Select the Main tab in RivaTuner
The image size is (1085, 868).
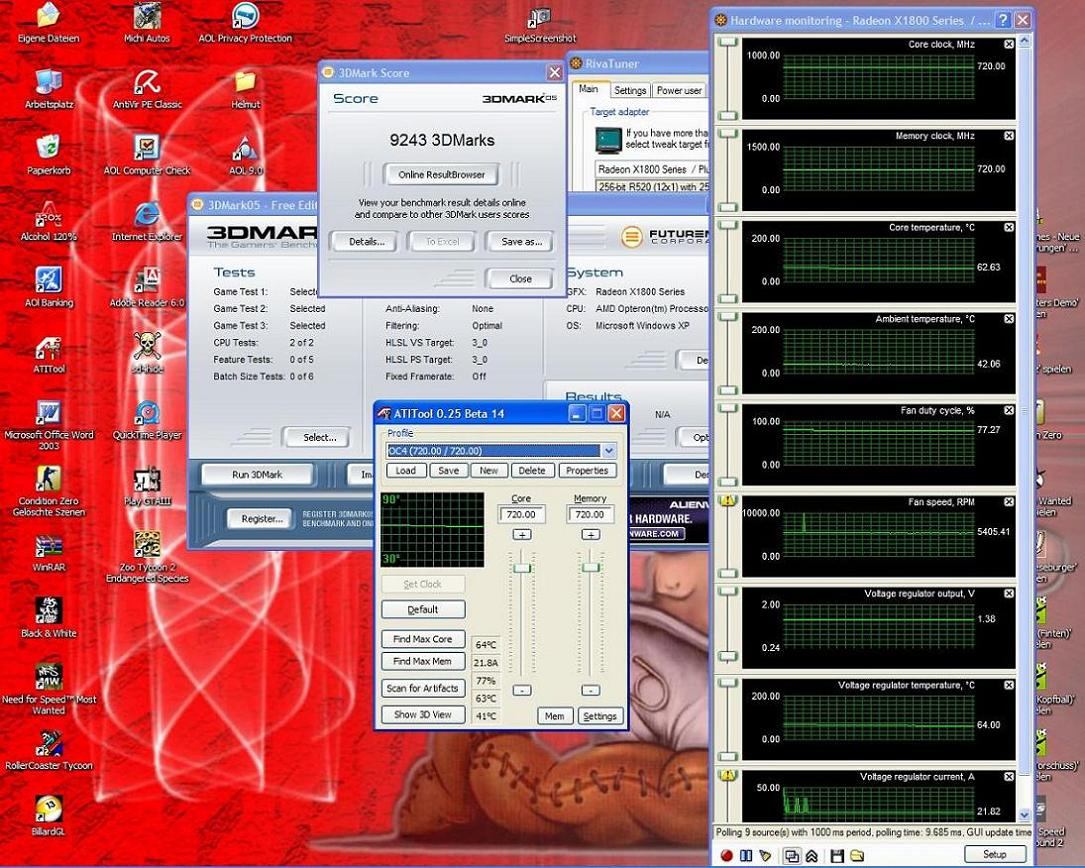pos(589,89)
